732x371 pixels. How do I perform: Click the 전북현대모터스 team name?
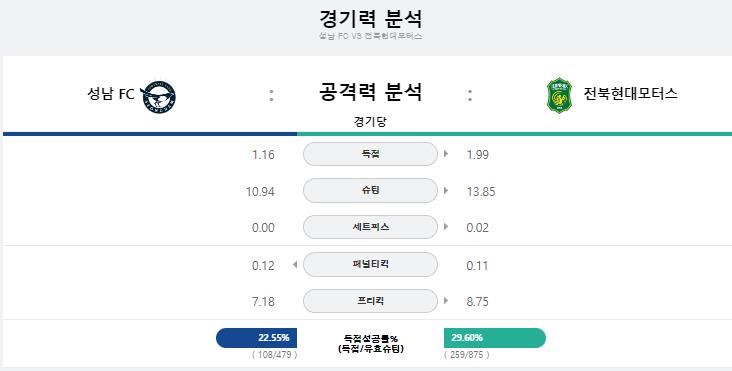click(630, 93)
